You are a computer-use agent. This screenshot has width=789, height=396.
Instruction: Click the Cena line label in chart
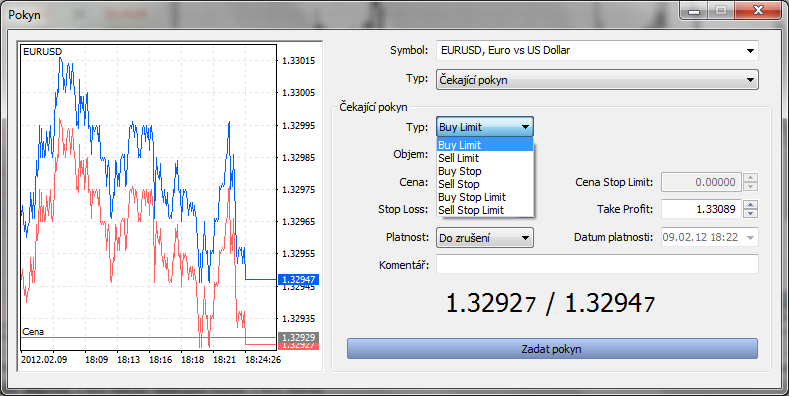point(33,332)
